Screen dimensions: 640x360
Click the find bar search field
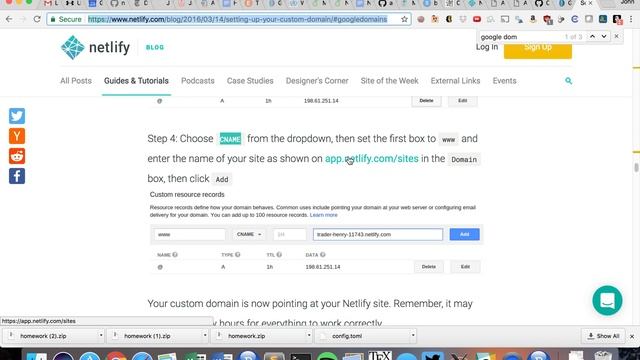click(x=520, y=37)
